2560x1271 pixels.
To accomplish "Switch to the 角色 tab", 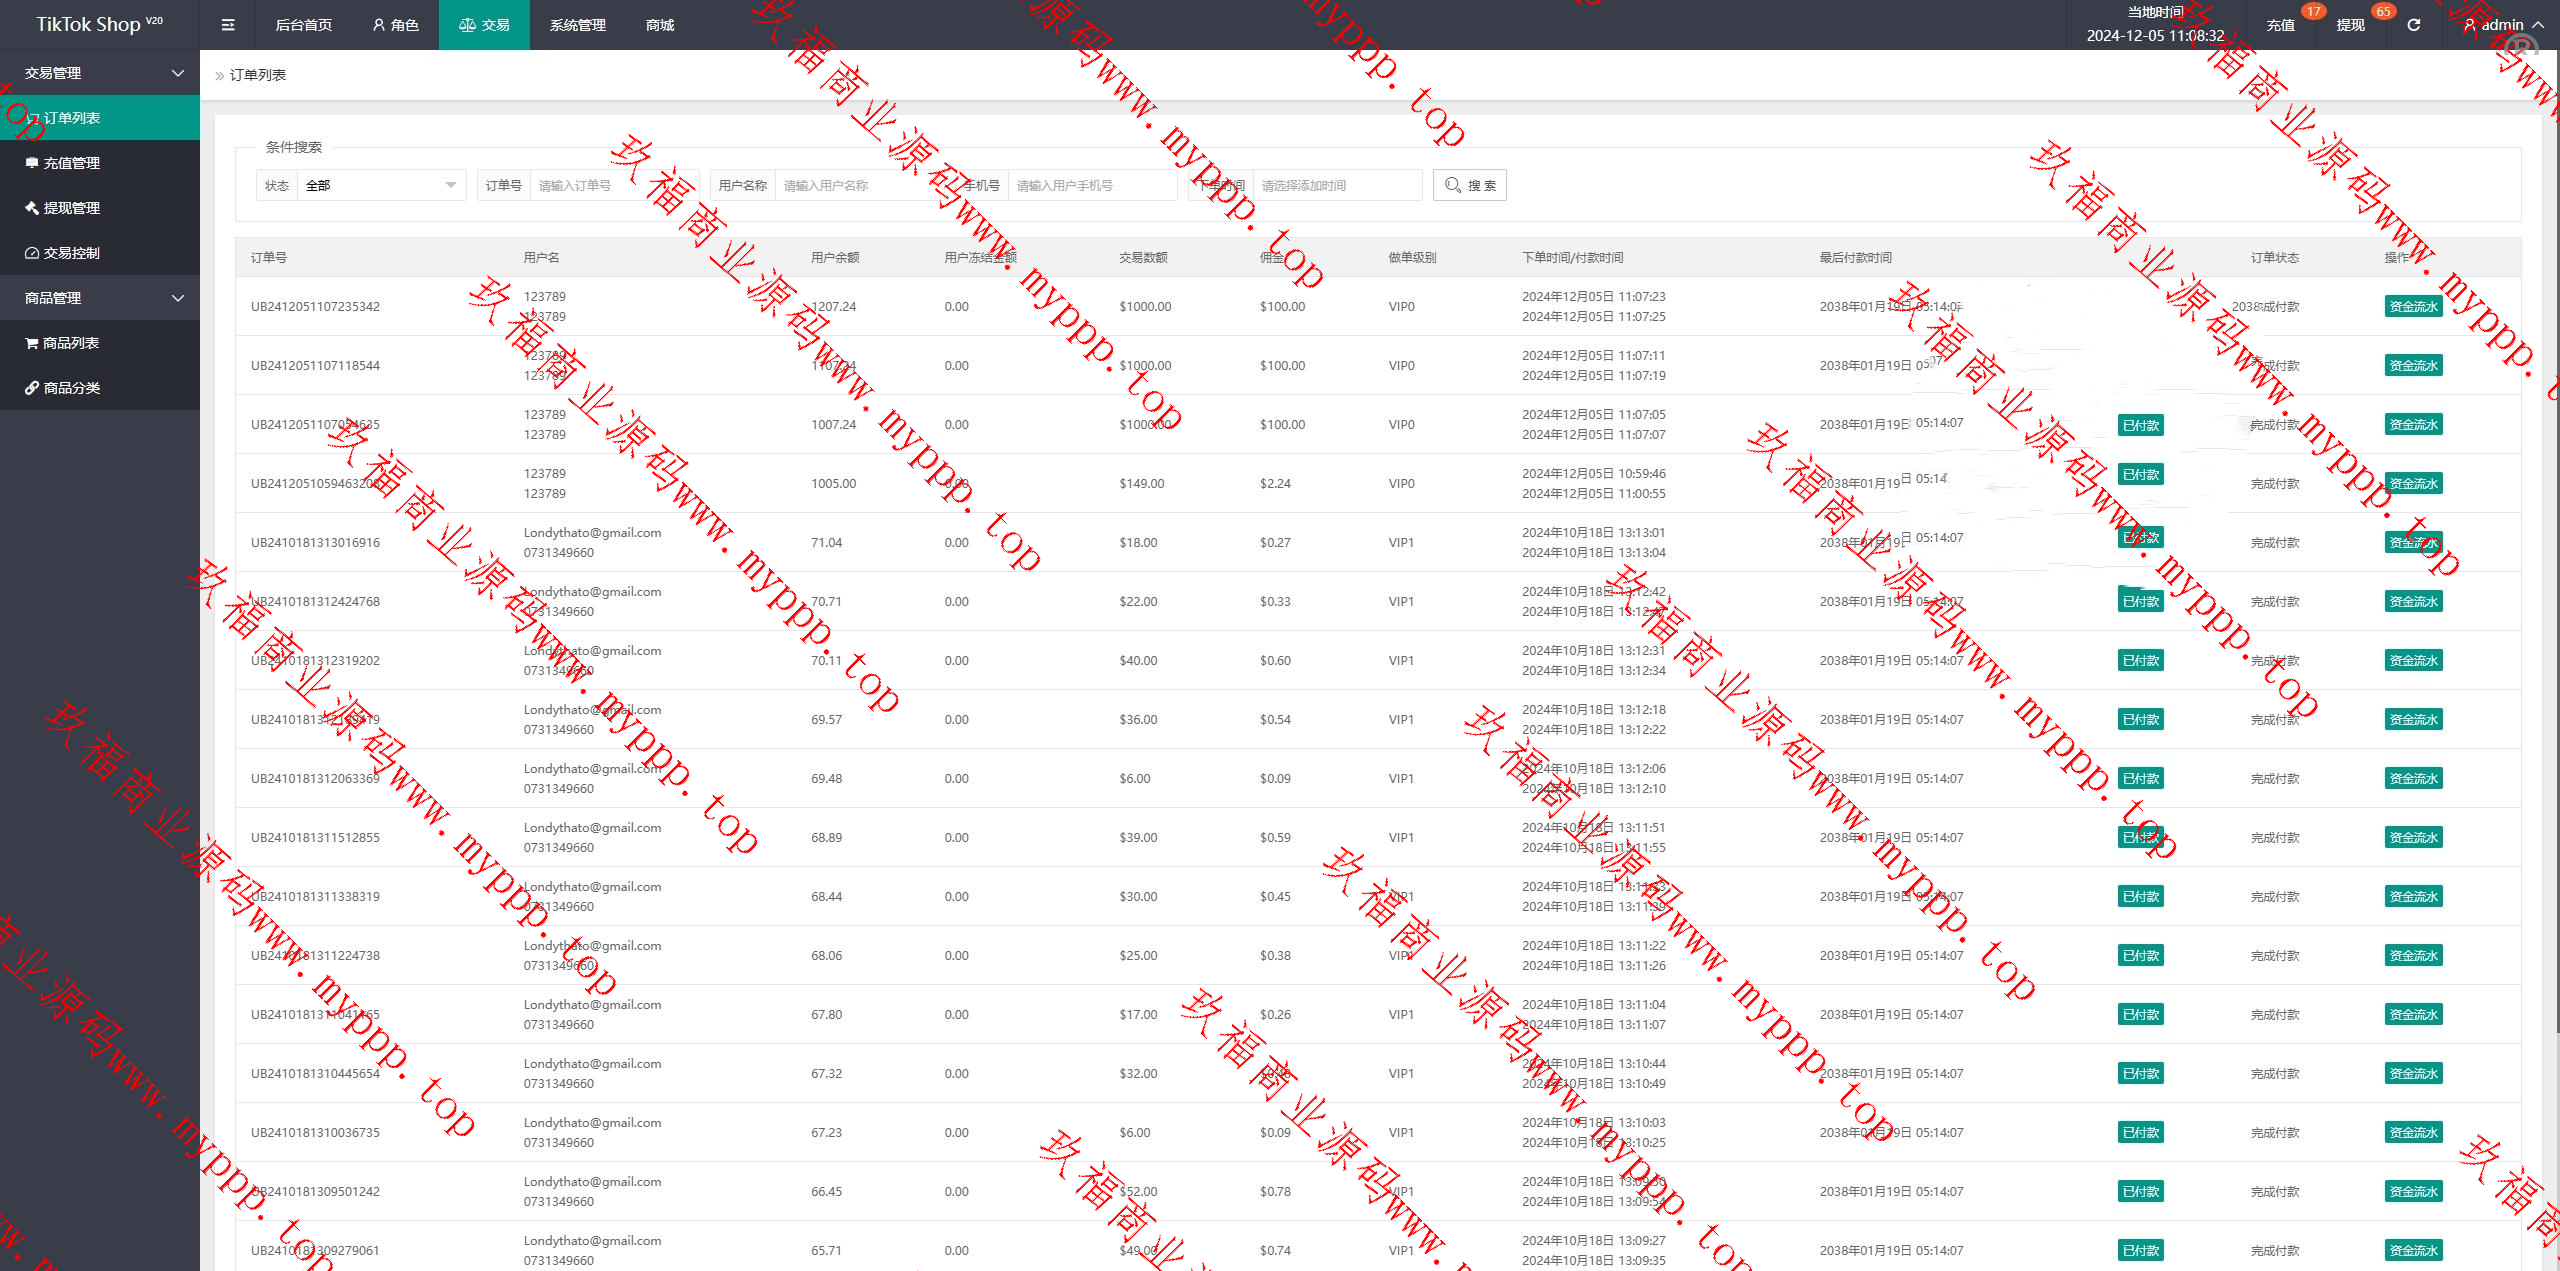I will click(395, 25).
